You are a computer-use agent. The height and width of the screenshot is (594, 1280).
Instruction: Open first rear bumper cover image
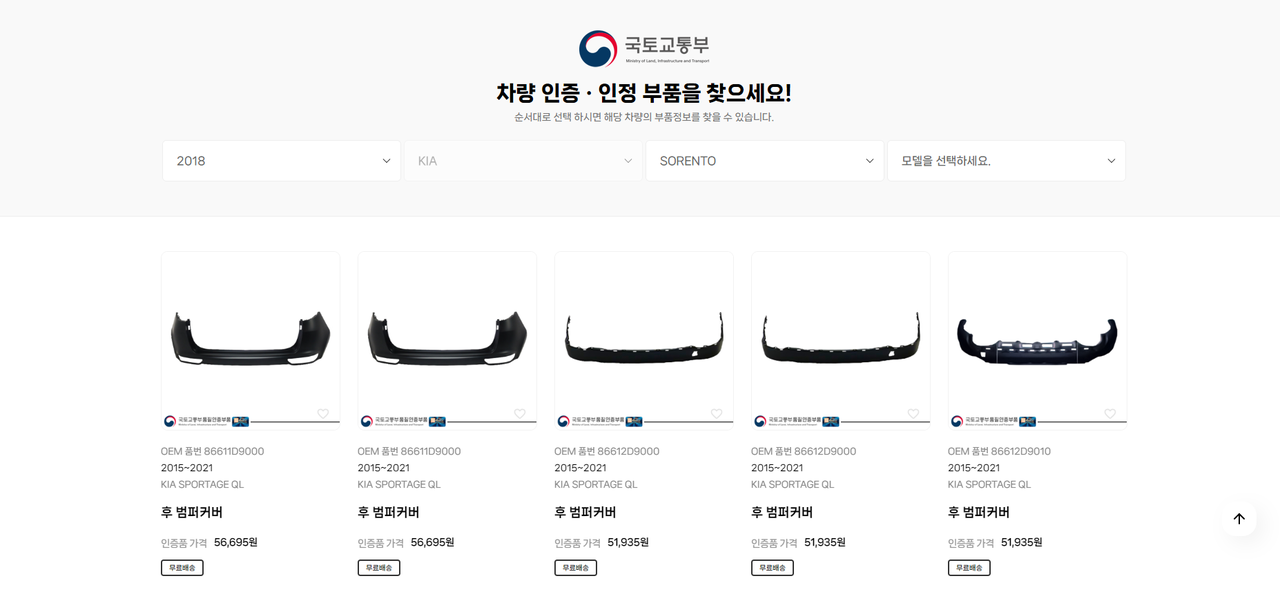[250, 338]
